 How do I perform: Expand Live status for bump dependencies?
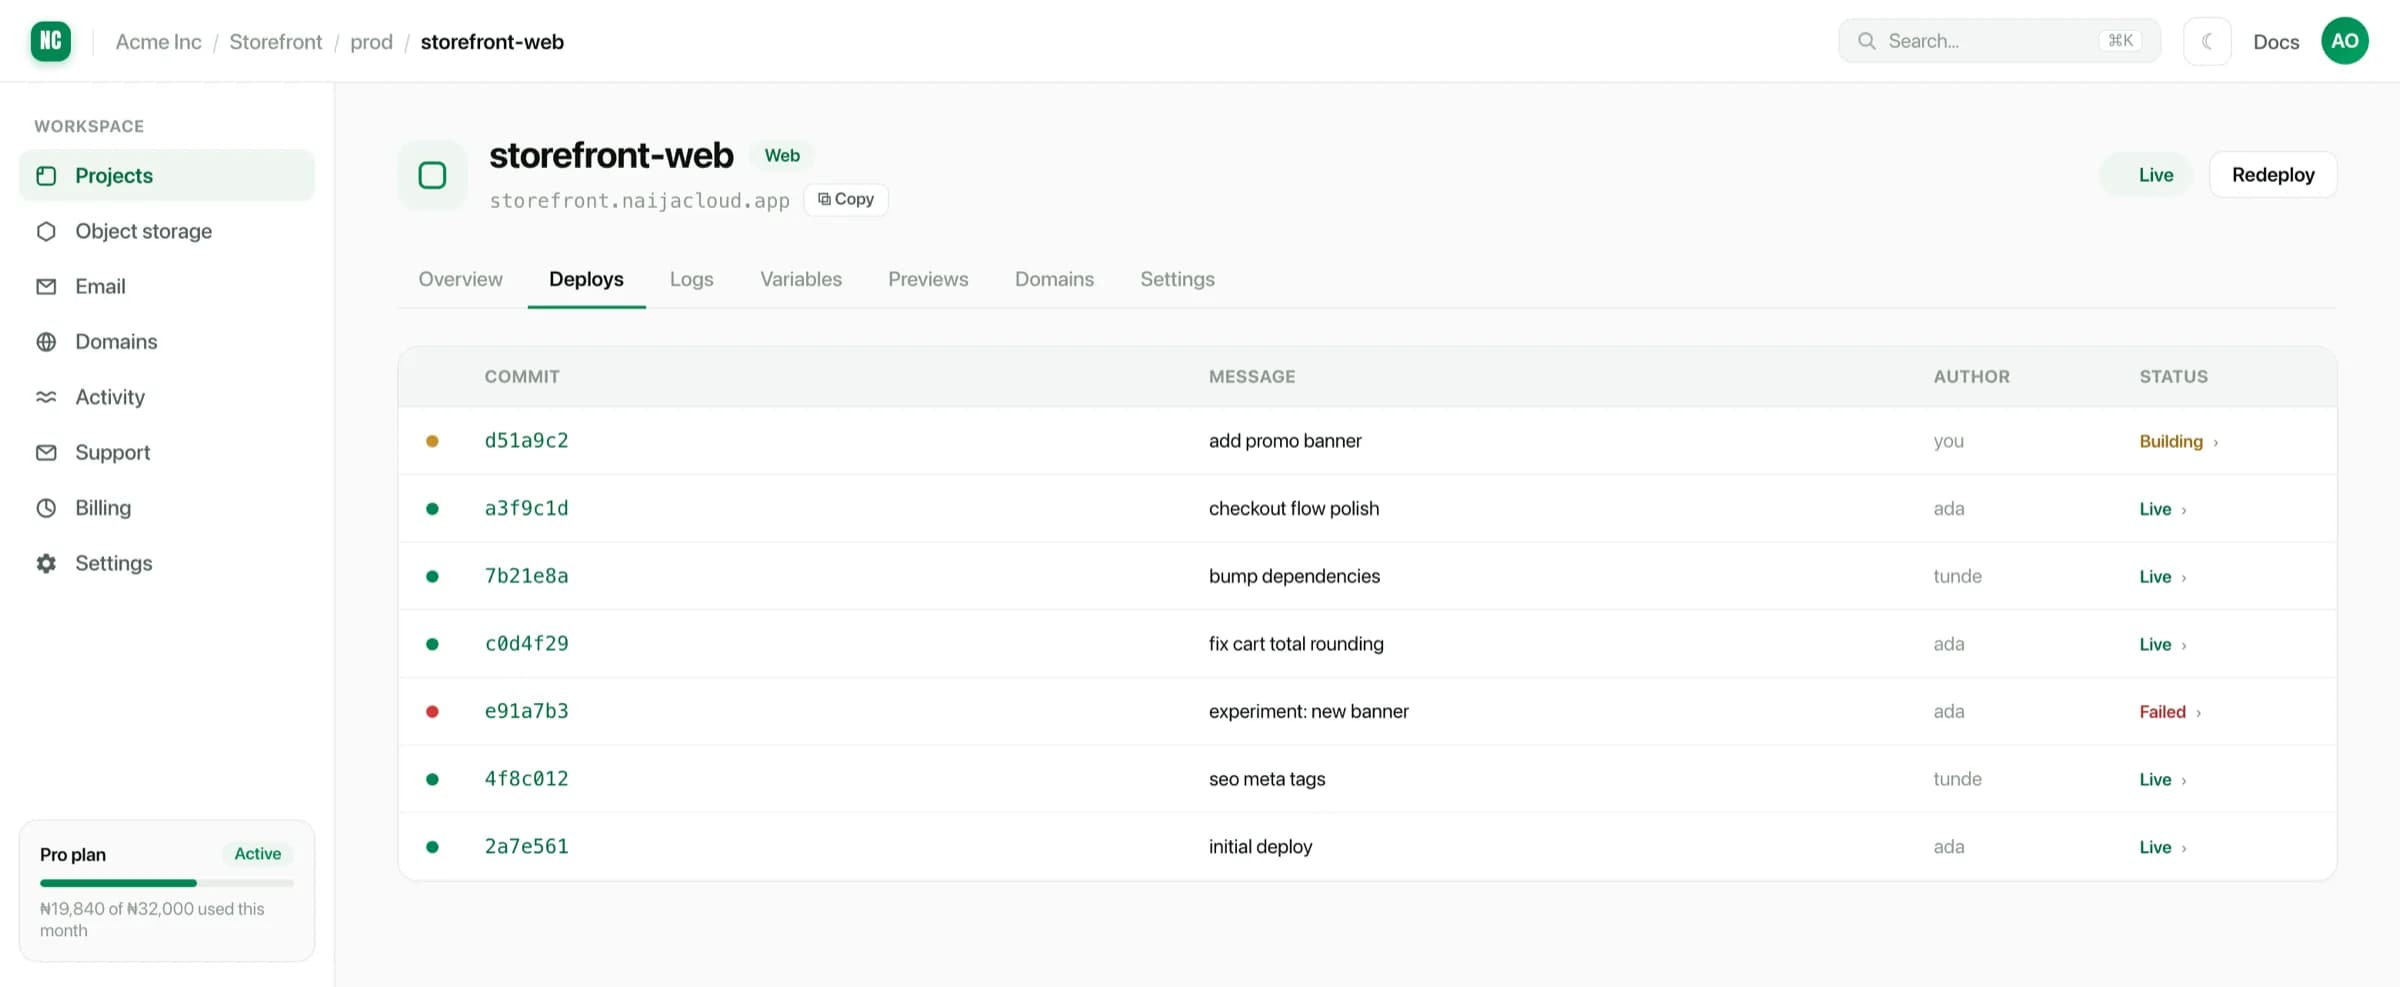point(2183,578)
